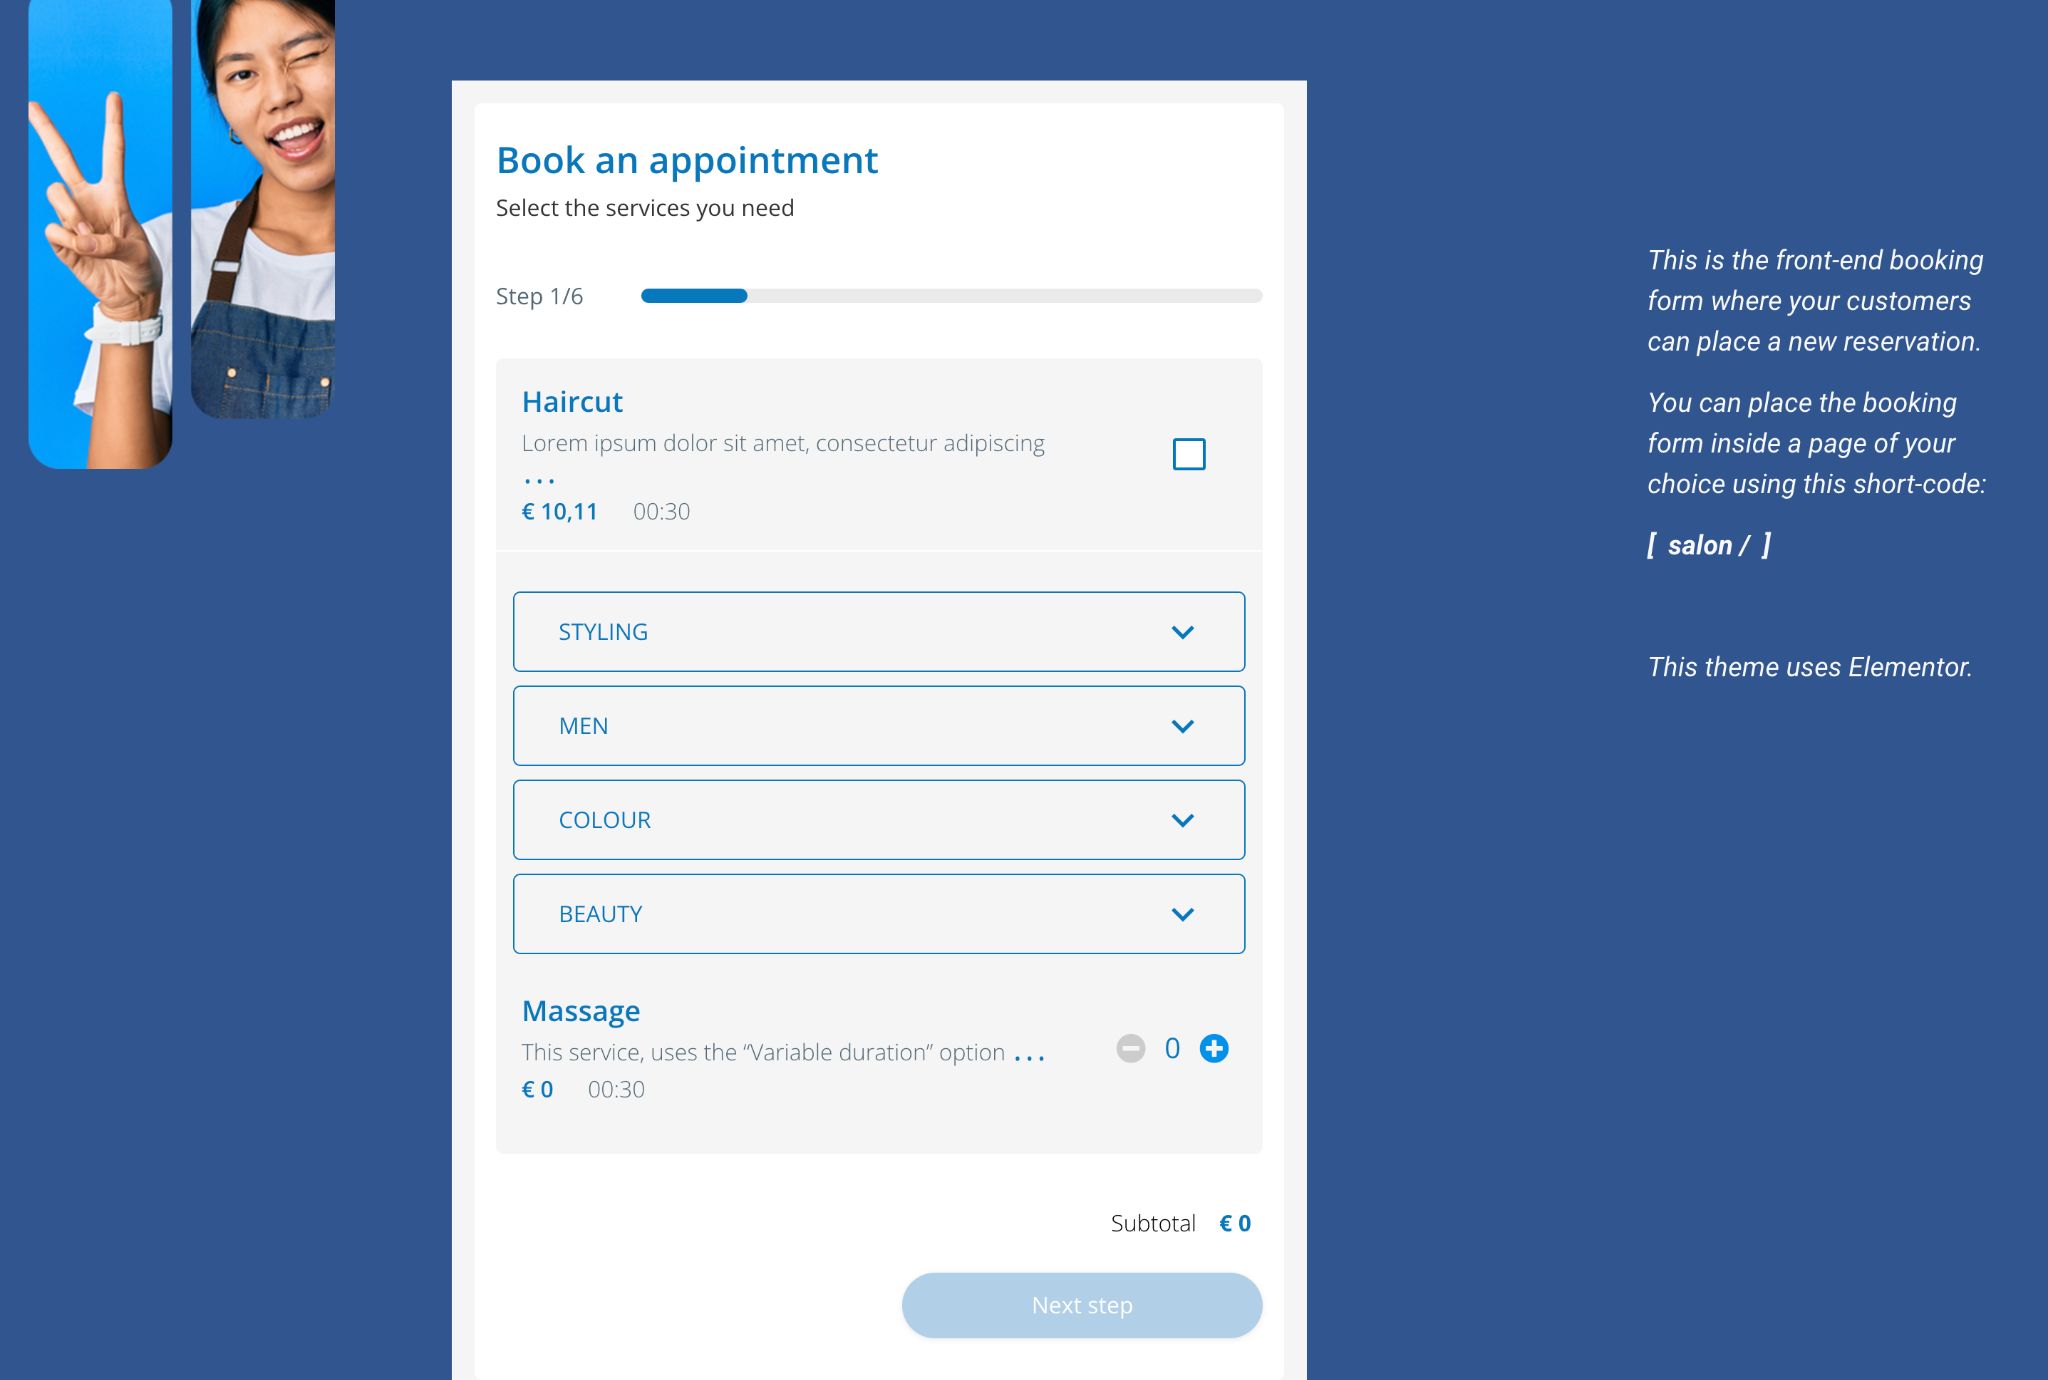Click the COLOUR dropdown chevron arrow

click(1186, 819)
